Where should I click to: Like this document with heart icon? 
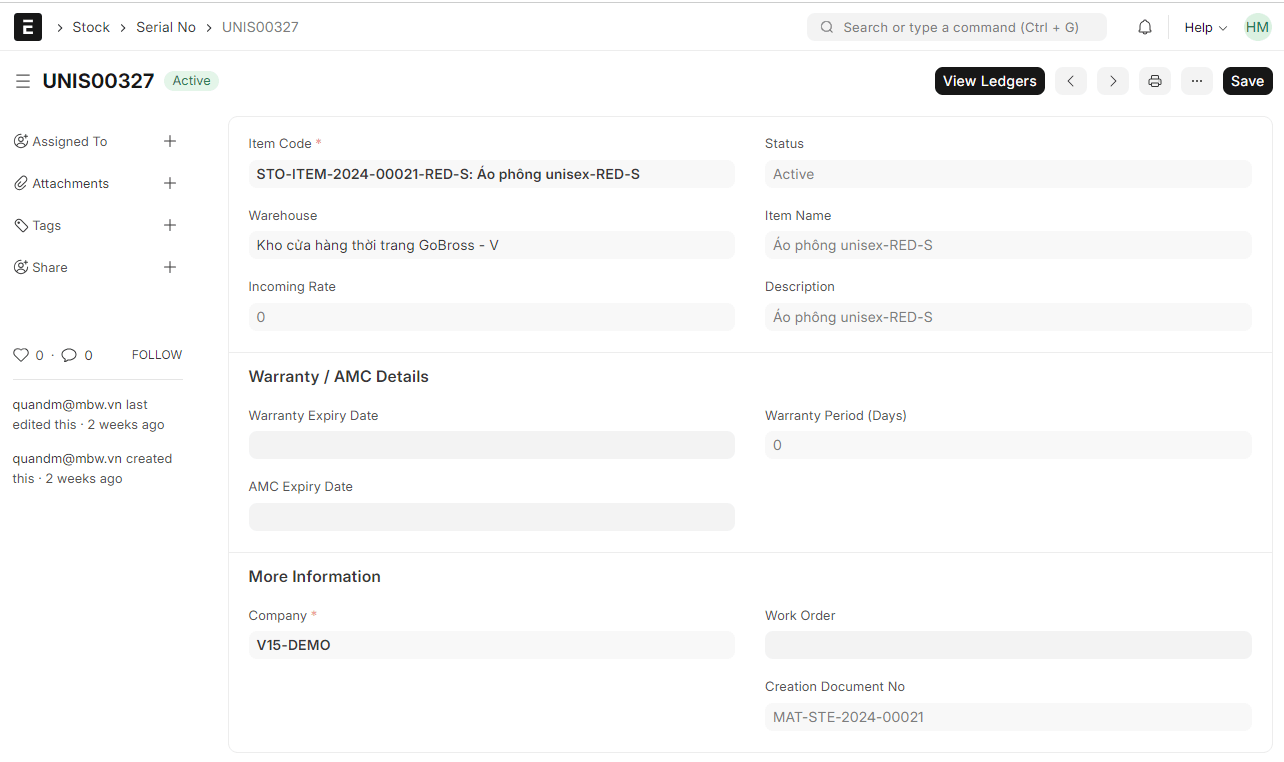click(x=20, y=355)
